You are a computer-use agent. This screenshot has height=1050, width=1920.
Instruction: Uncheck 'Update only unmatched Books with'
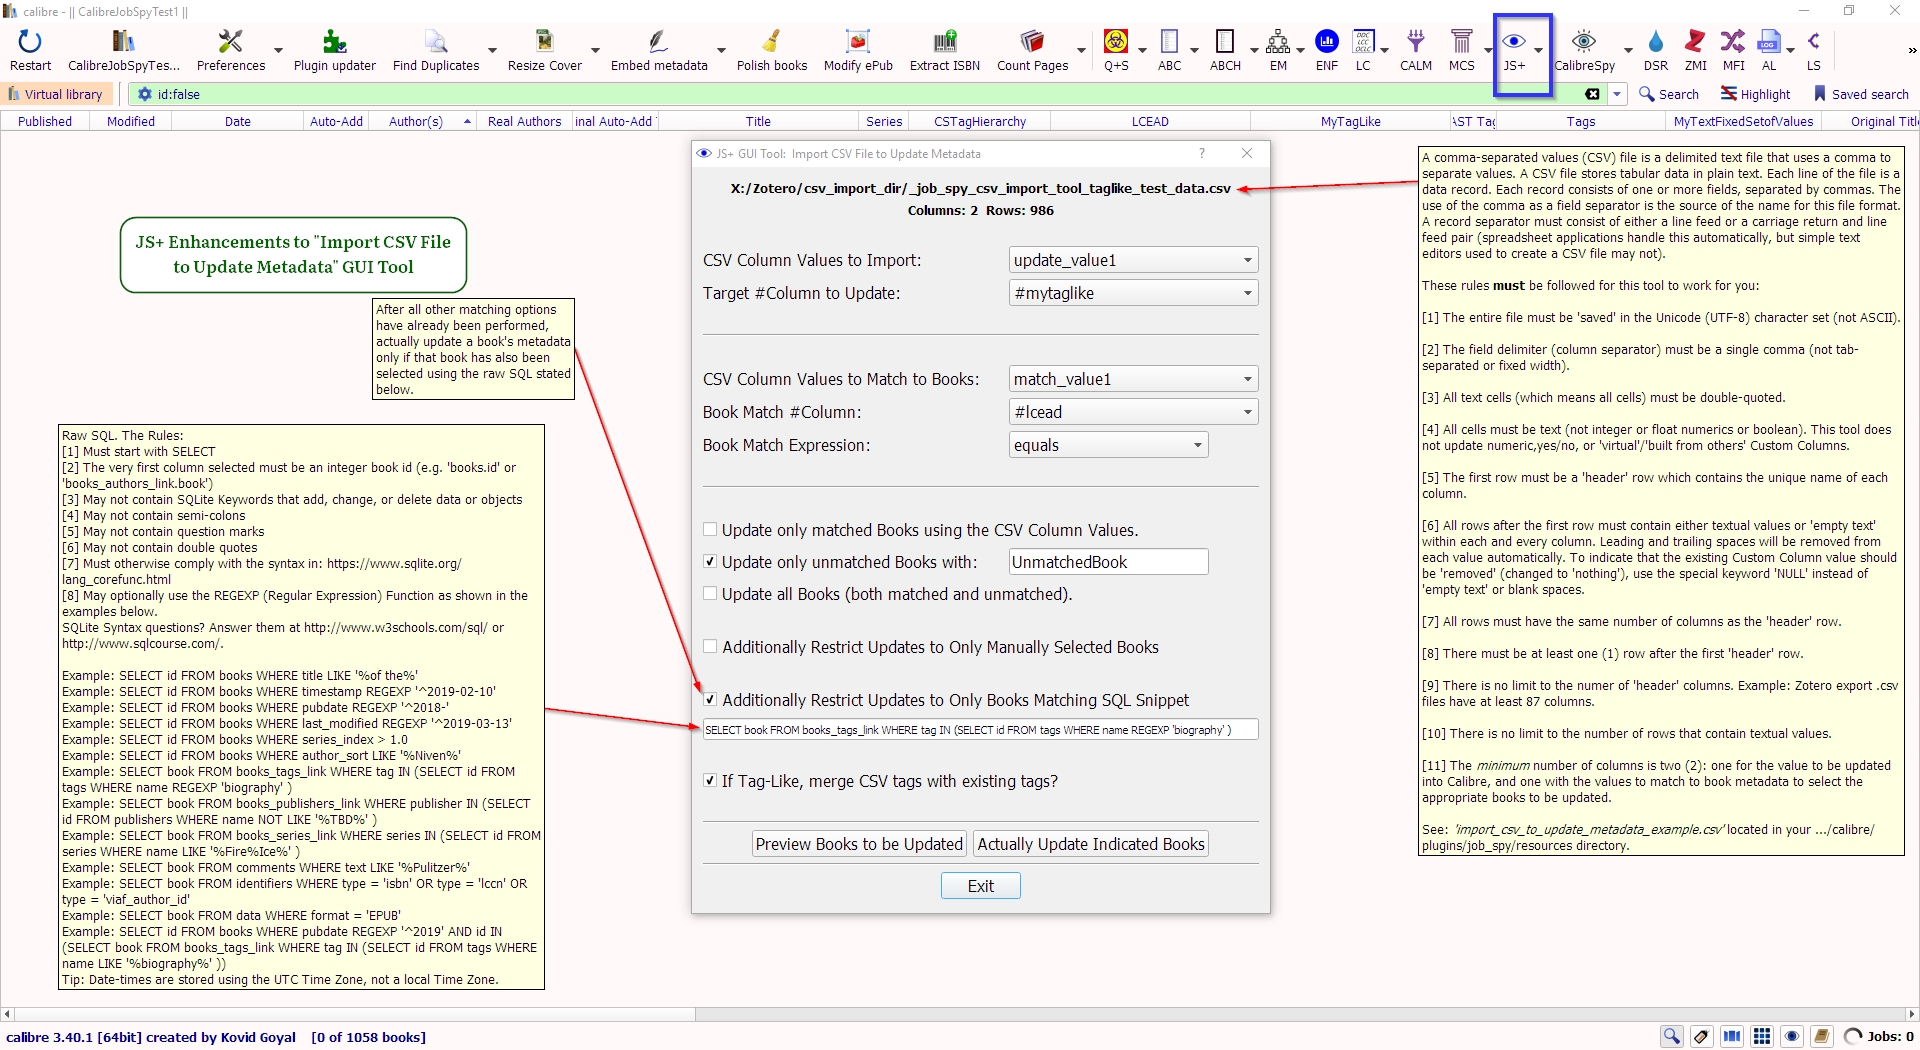pyautogui.click(x=710, y=562)
